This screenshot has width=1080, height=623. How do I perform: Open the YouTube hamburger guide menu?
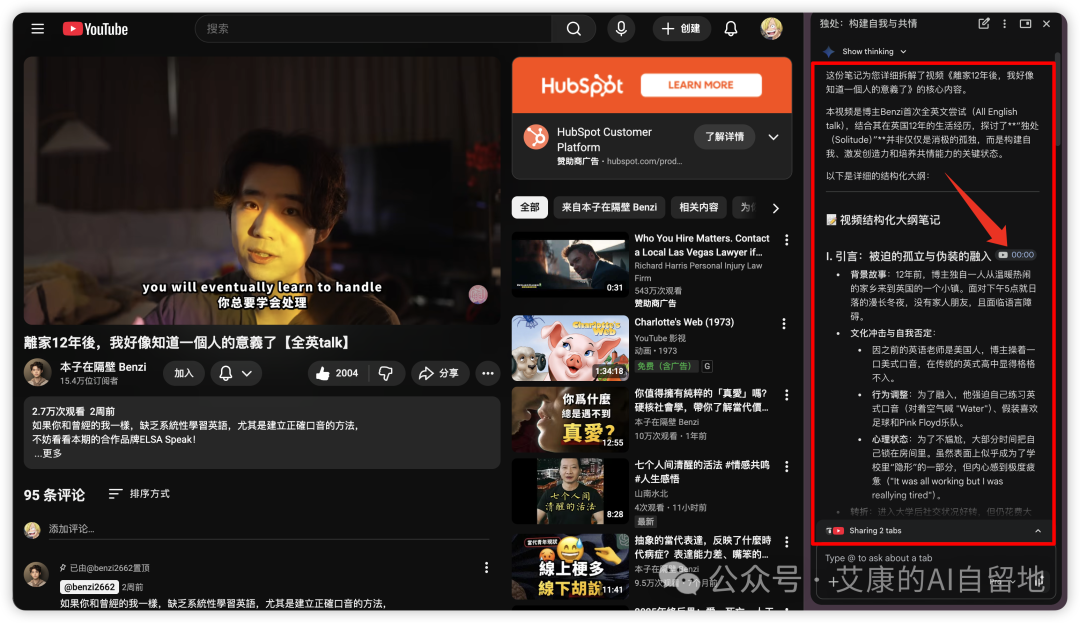click(x=37, y=29)
